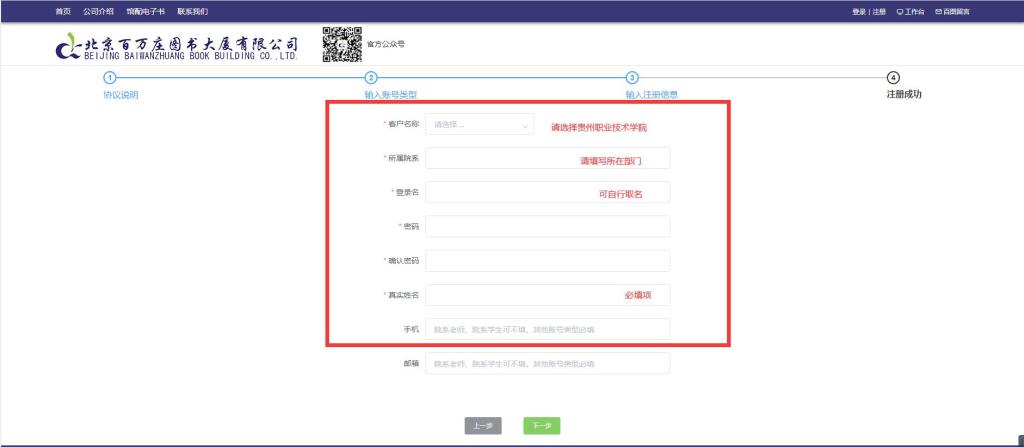This screenshot has width=1024, height=447.
Task: Open 公司介绍 in top navigation
Action: point(98,11)
